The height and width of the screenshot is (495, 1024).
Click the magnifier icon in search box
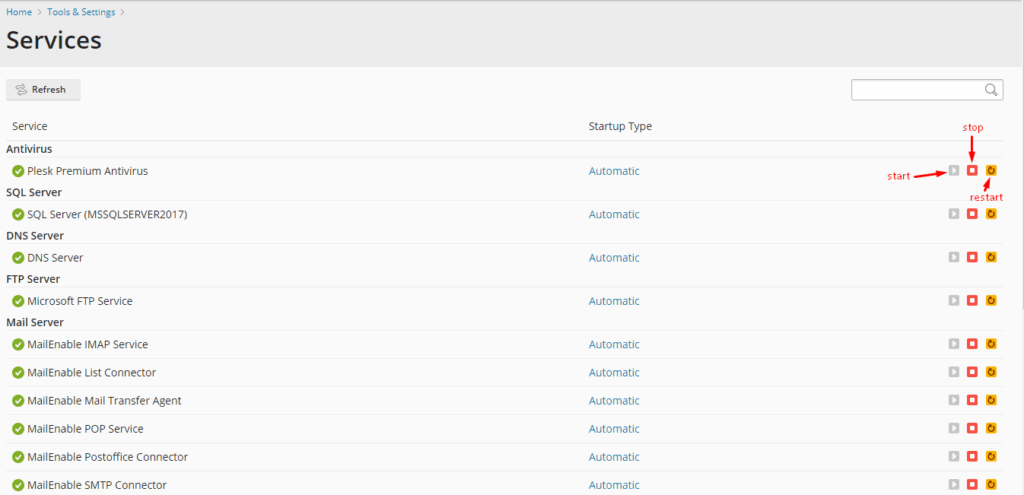coord(991,89)
